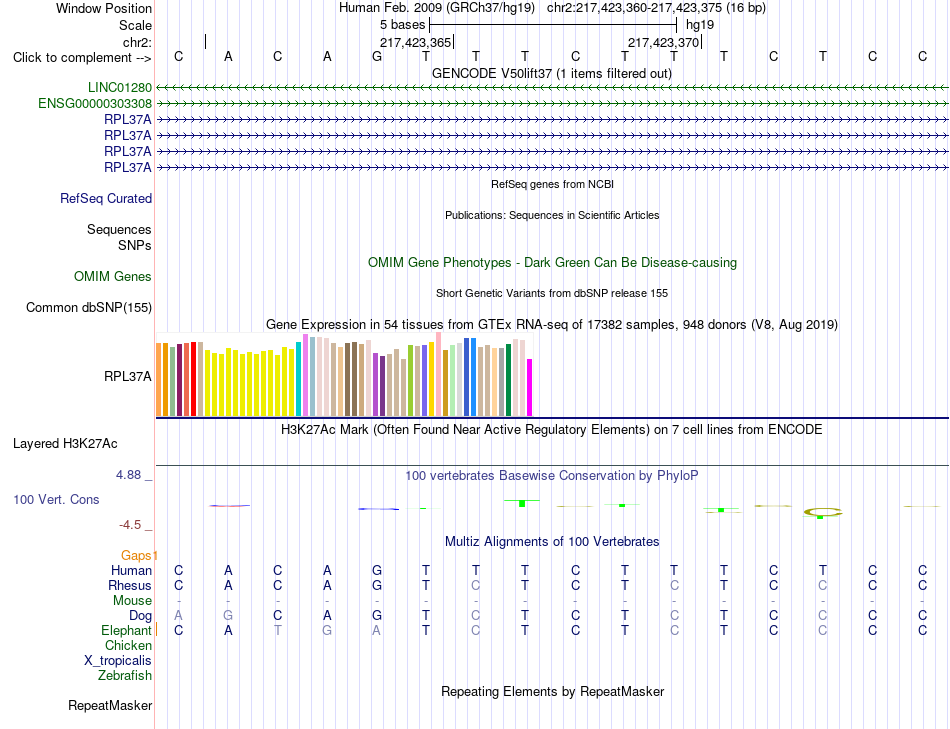Click the GTEx Gene Expression track title
Screen dimensions: 950x729
pos(552,325)
